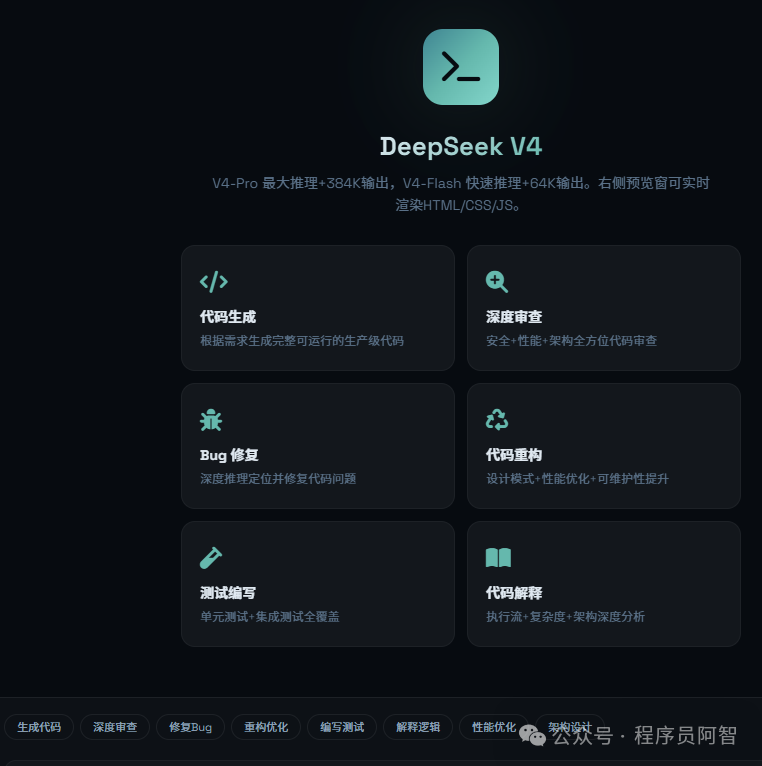The width and height of the screenshot is (762, 766).
Task: Click the DeepSeek terminal logo icon
Action: (461, 67)
